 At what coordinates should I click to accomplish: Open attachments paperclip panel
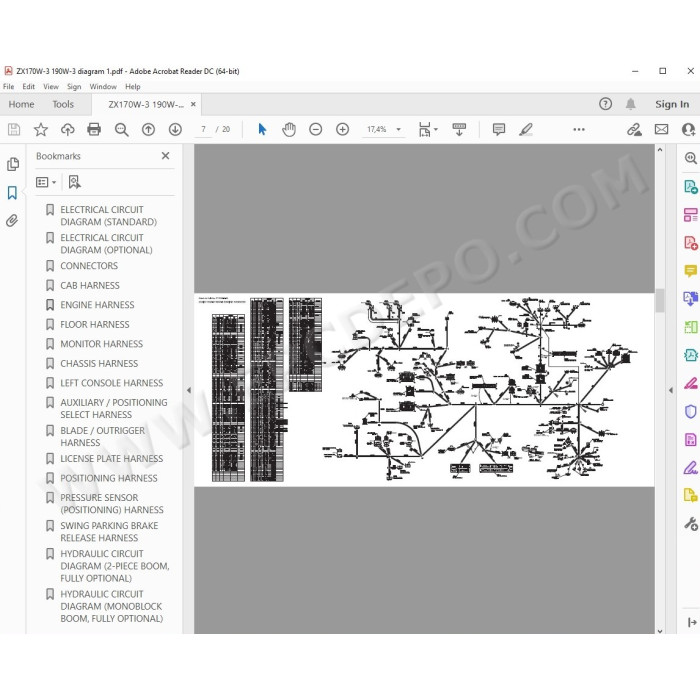click(12, 220)
